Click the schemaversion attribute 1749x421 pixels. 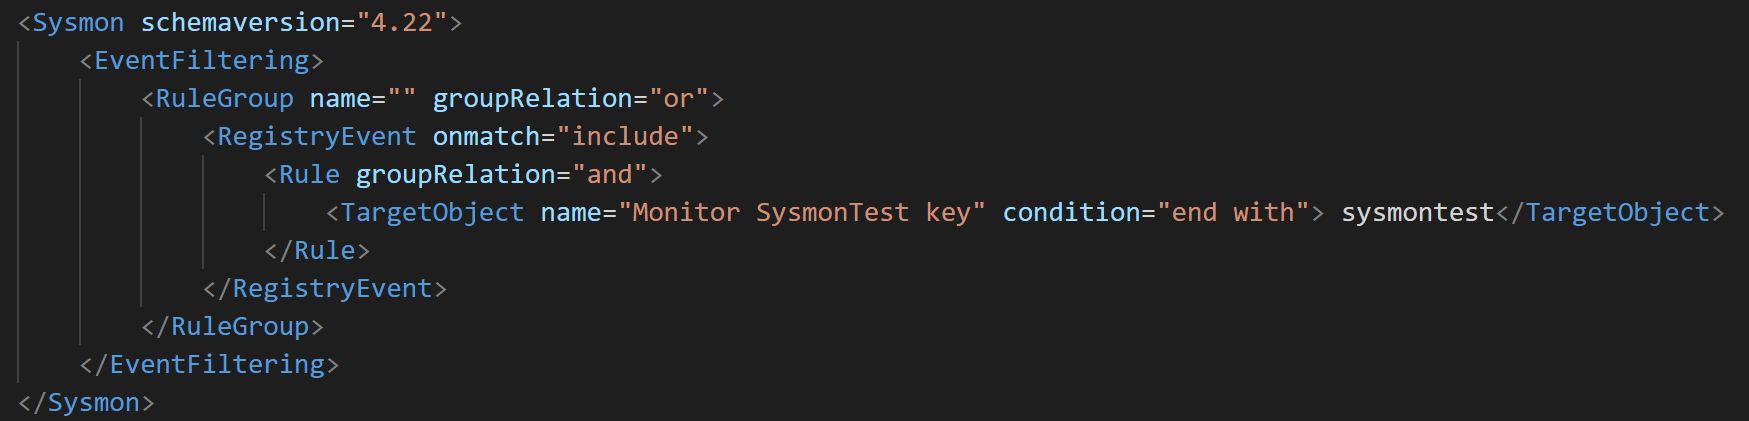click(240, 22)
